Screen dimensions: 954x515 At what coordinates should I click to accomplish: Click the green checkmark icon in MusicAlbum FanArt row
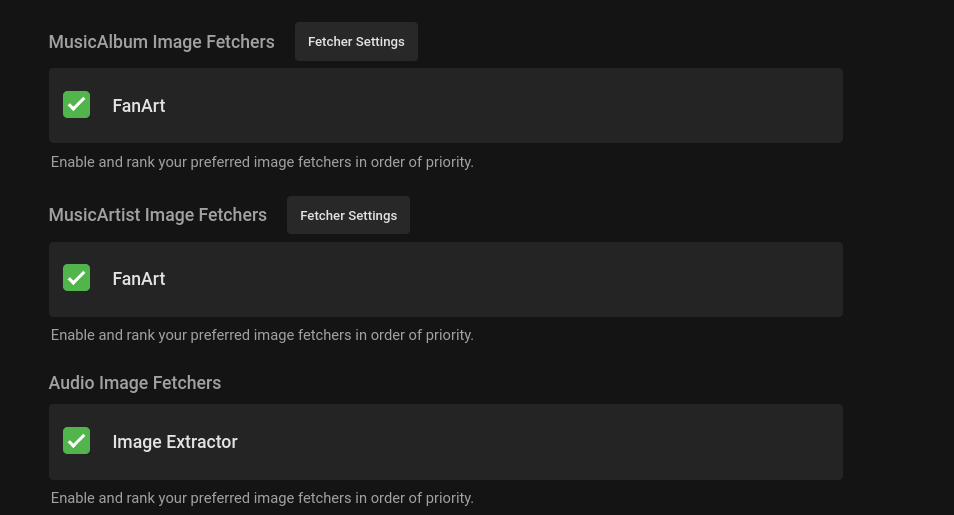(77, 105)
